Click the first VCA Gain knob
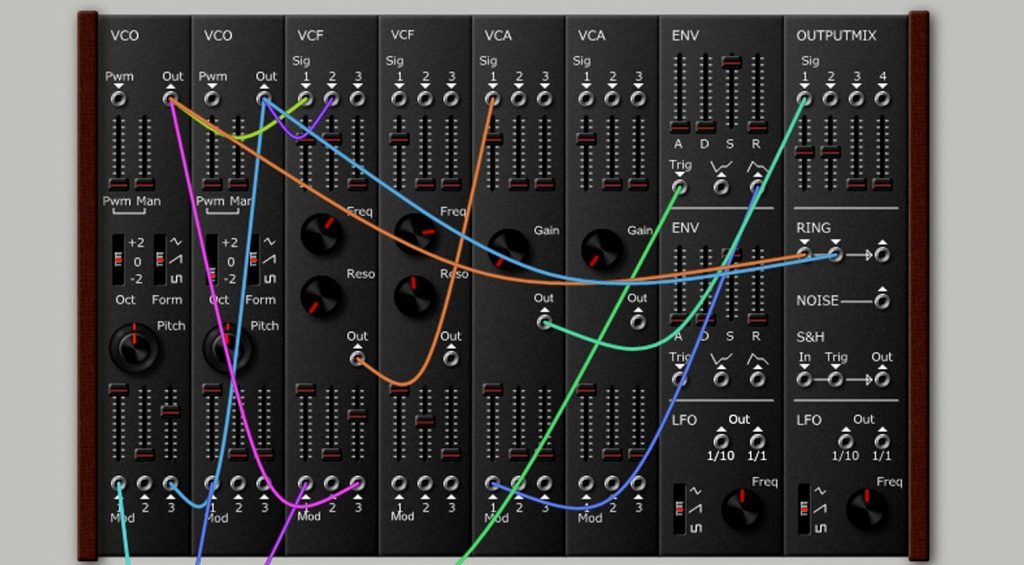This screenshot has width=1024, height=565. tap(508, 250)
